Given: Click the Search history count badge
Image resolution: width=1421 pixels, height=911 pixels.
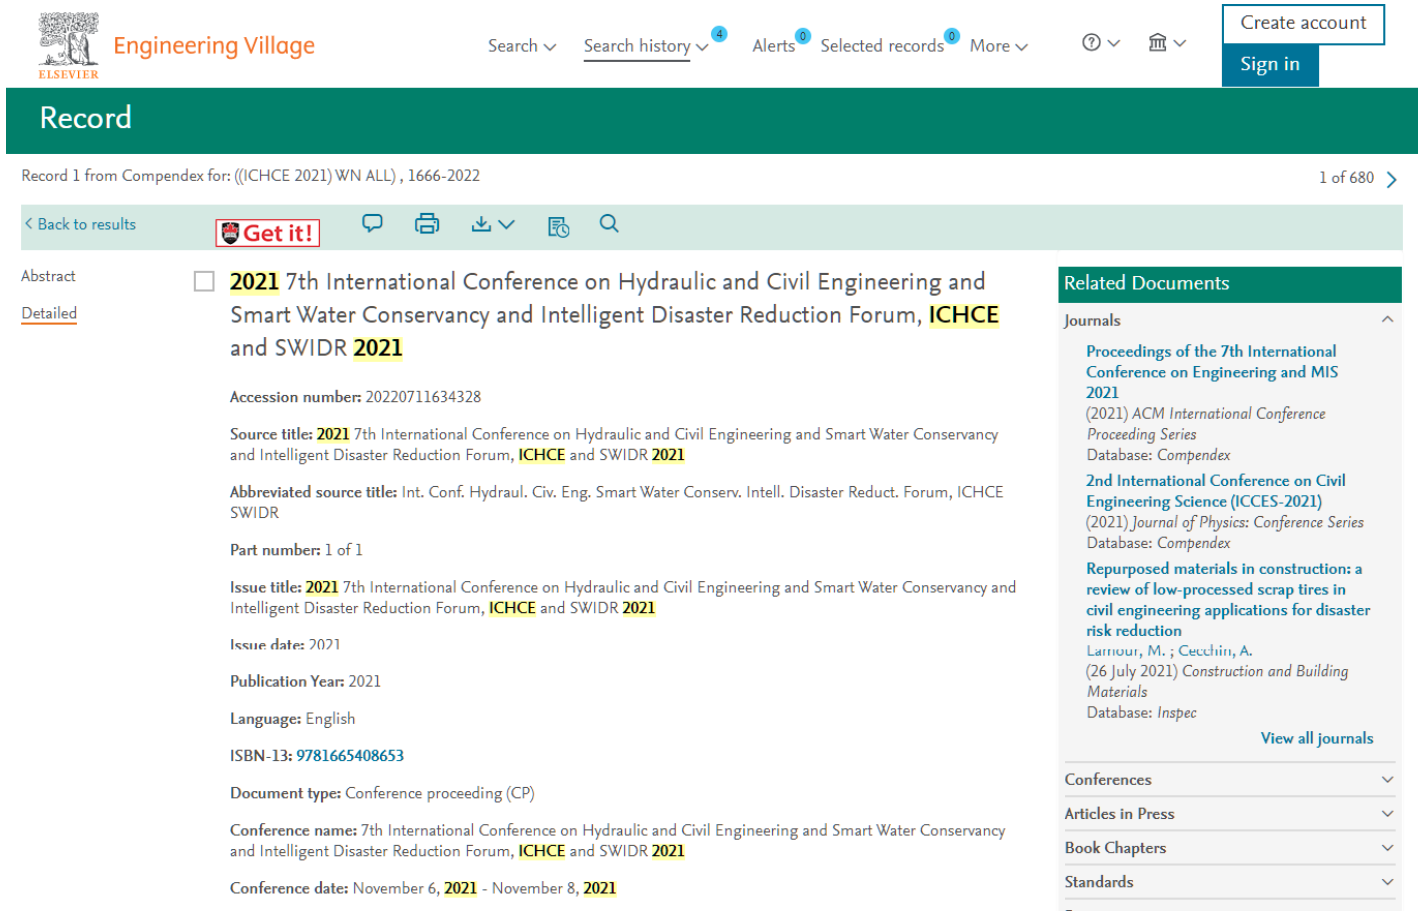Looking at the screenshot, I should coord(719,34).
